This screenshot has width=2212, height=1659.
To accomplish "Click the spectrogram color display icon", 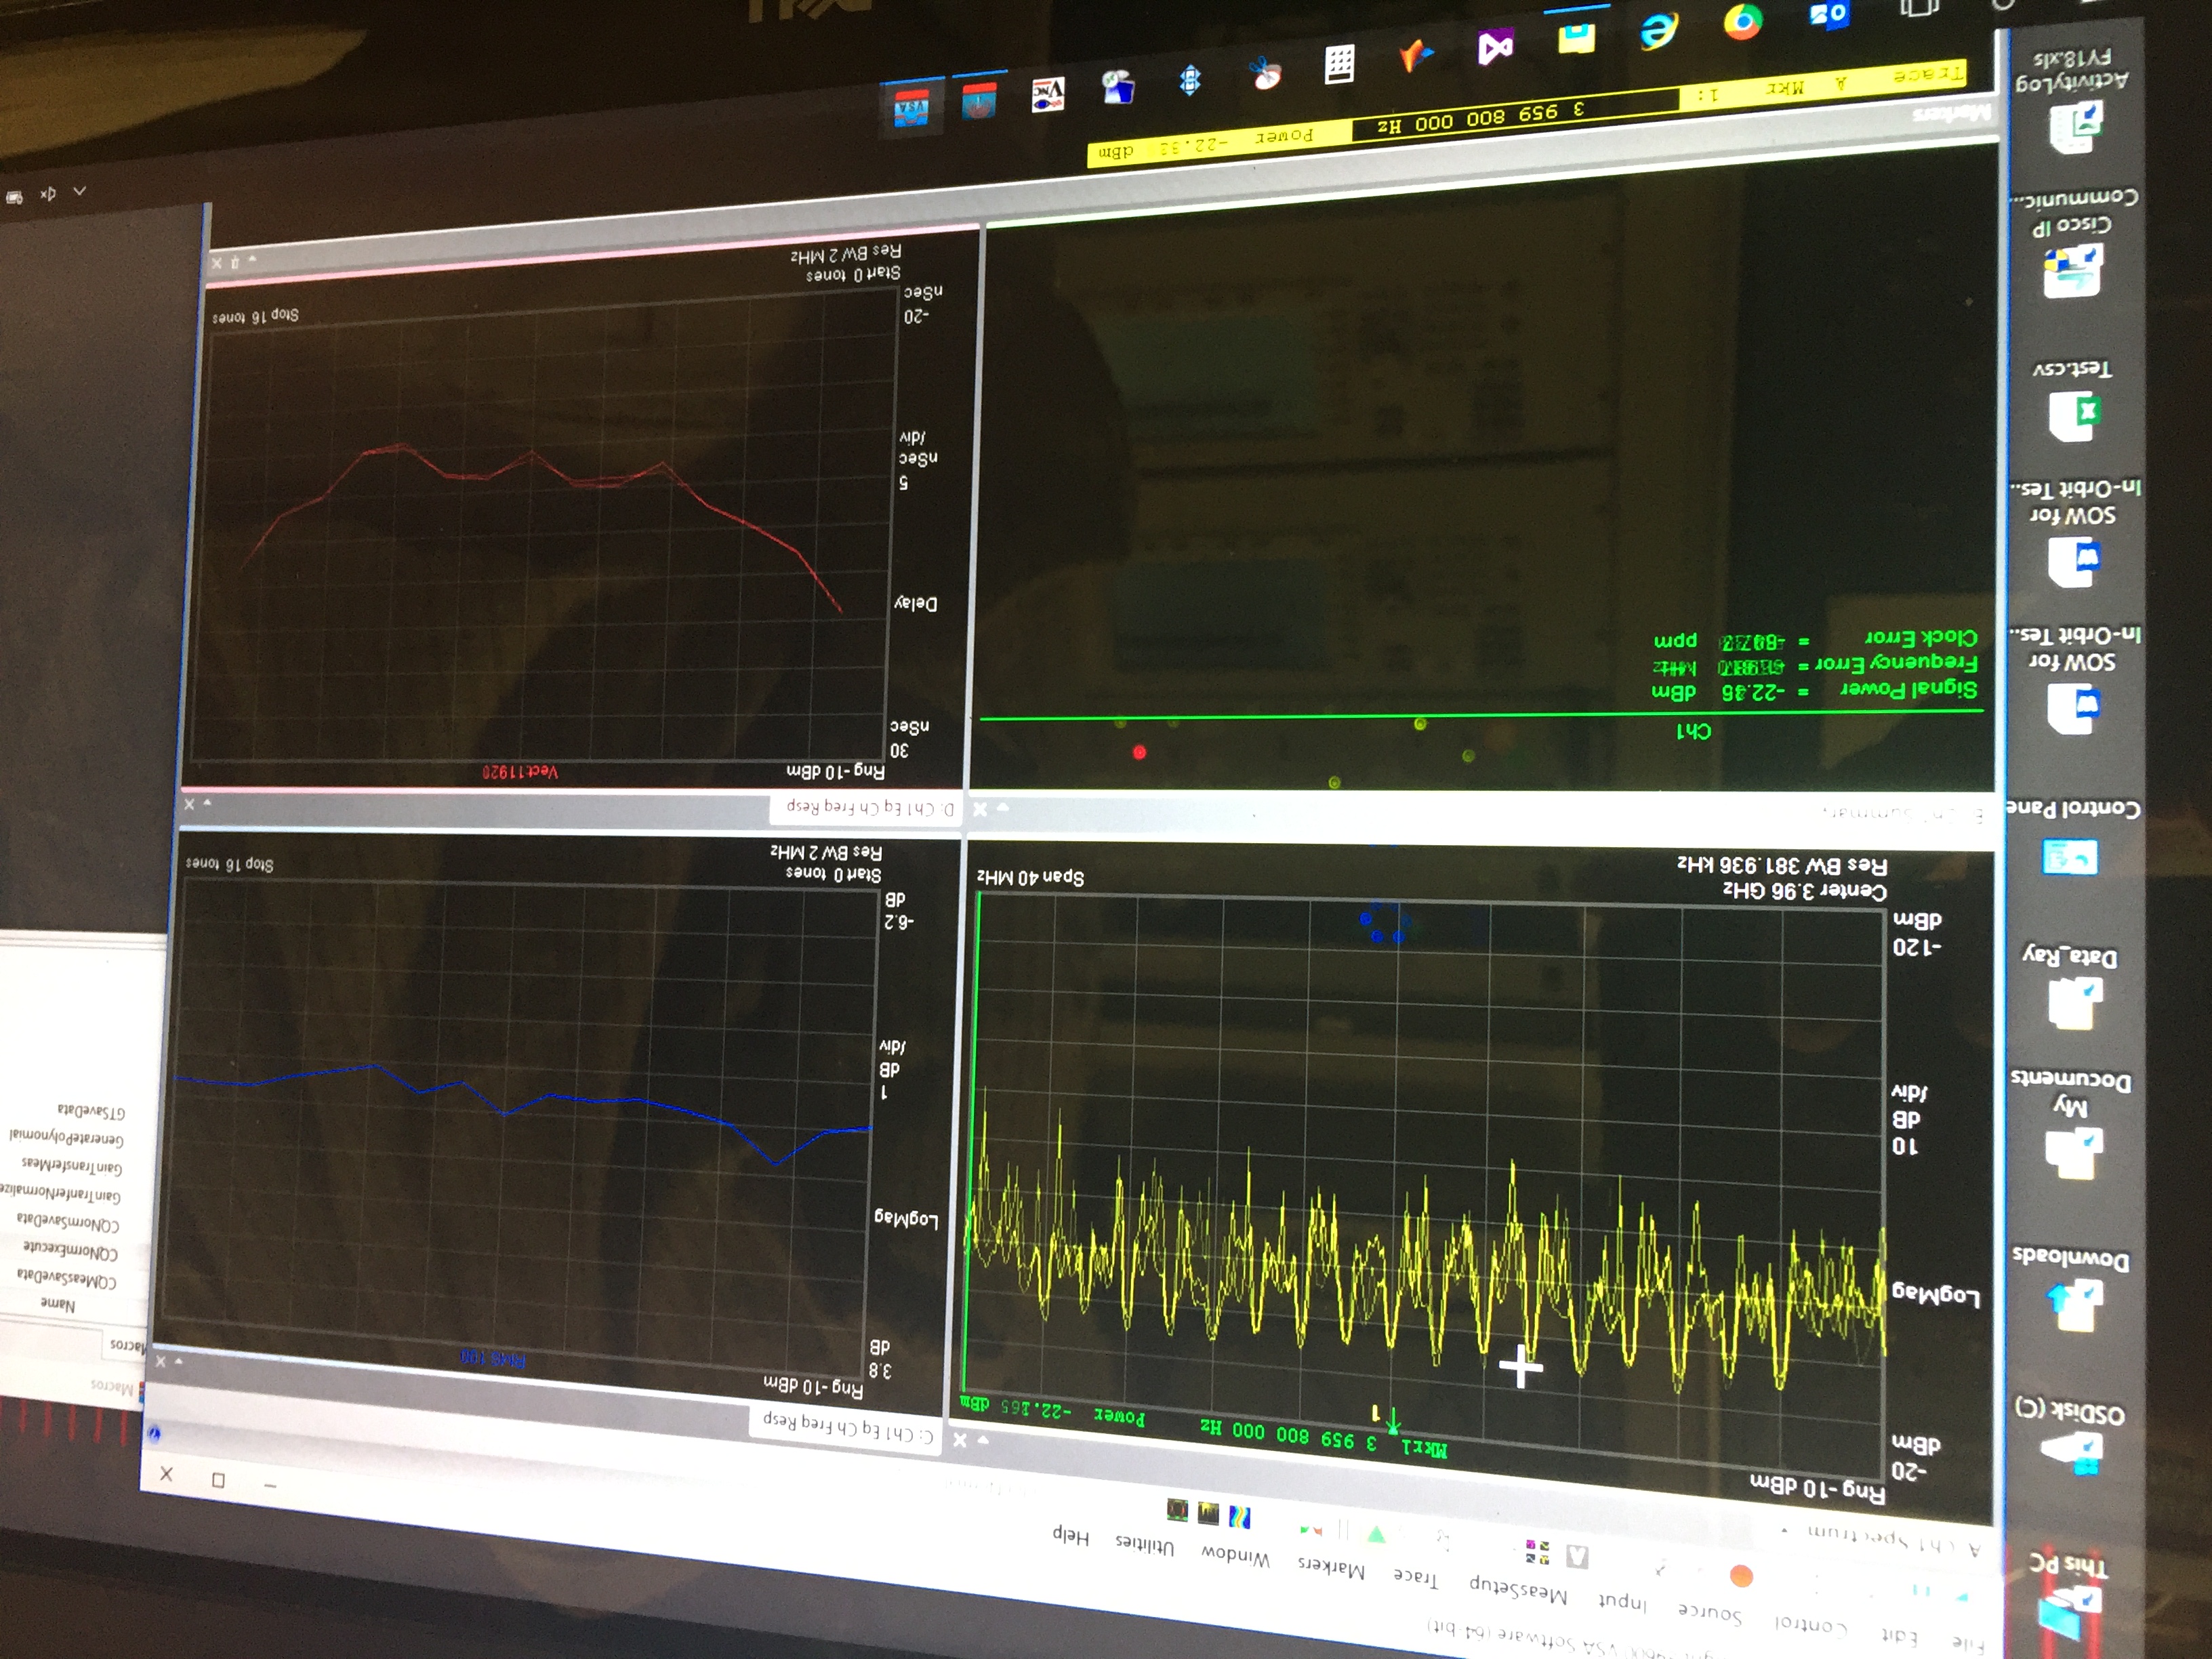I will 1240,1518.
